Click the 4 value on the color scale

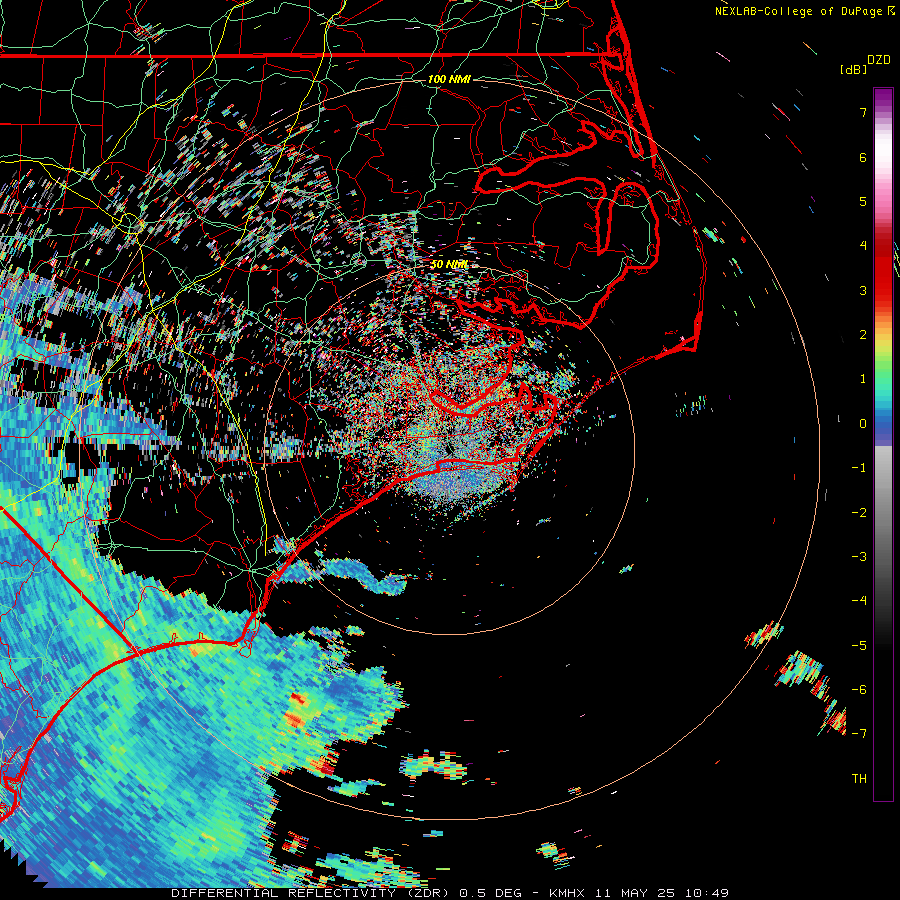(x=863, y=246)
